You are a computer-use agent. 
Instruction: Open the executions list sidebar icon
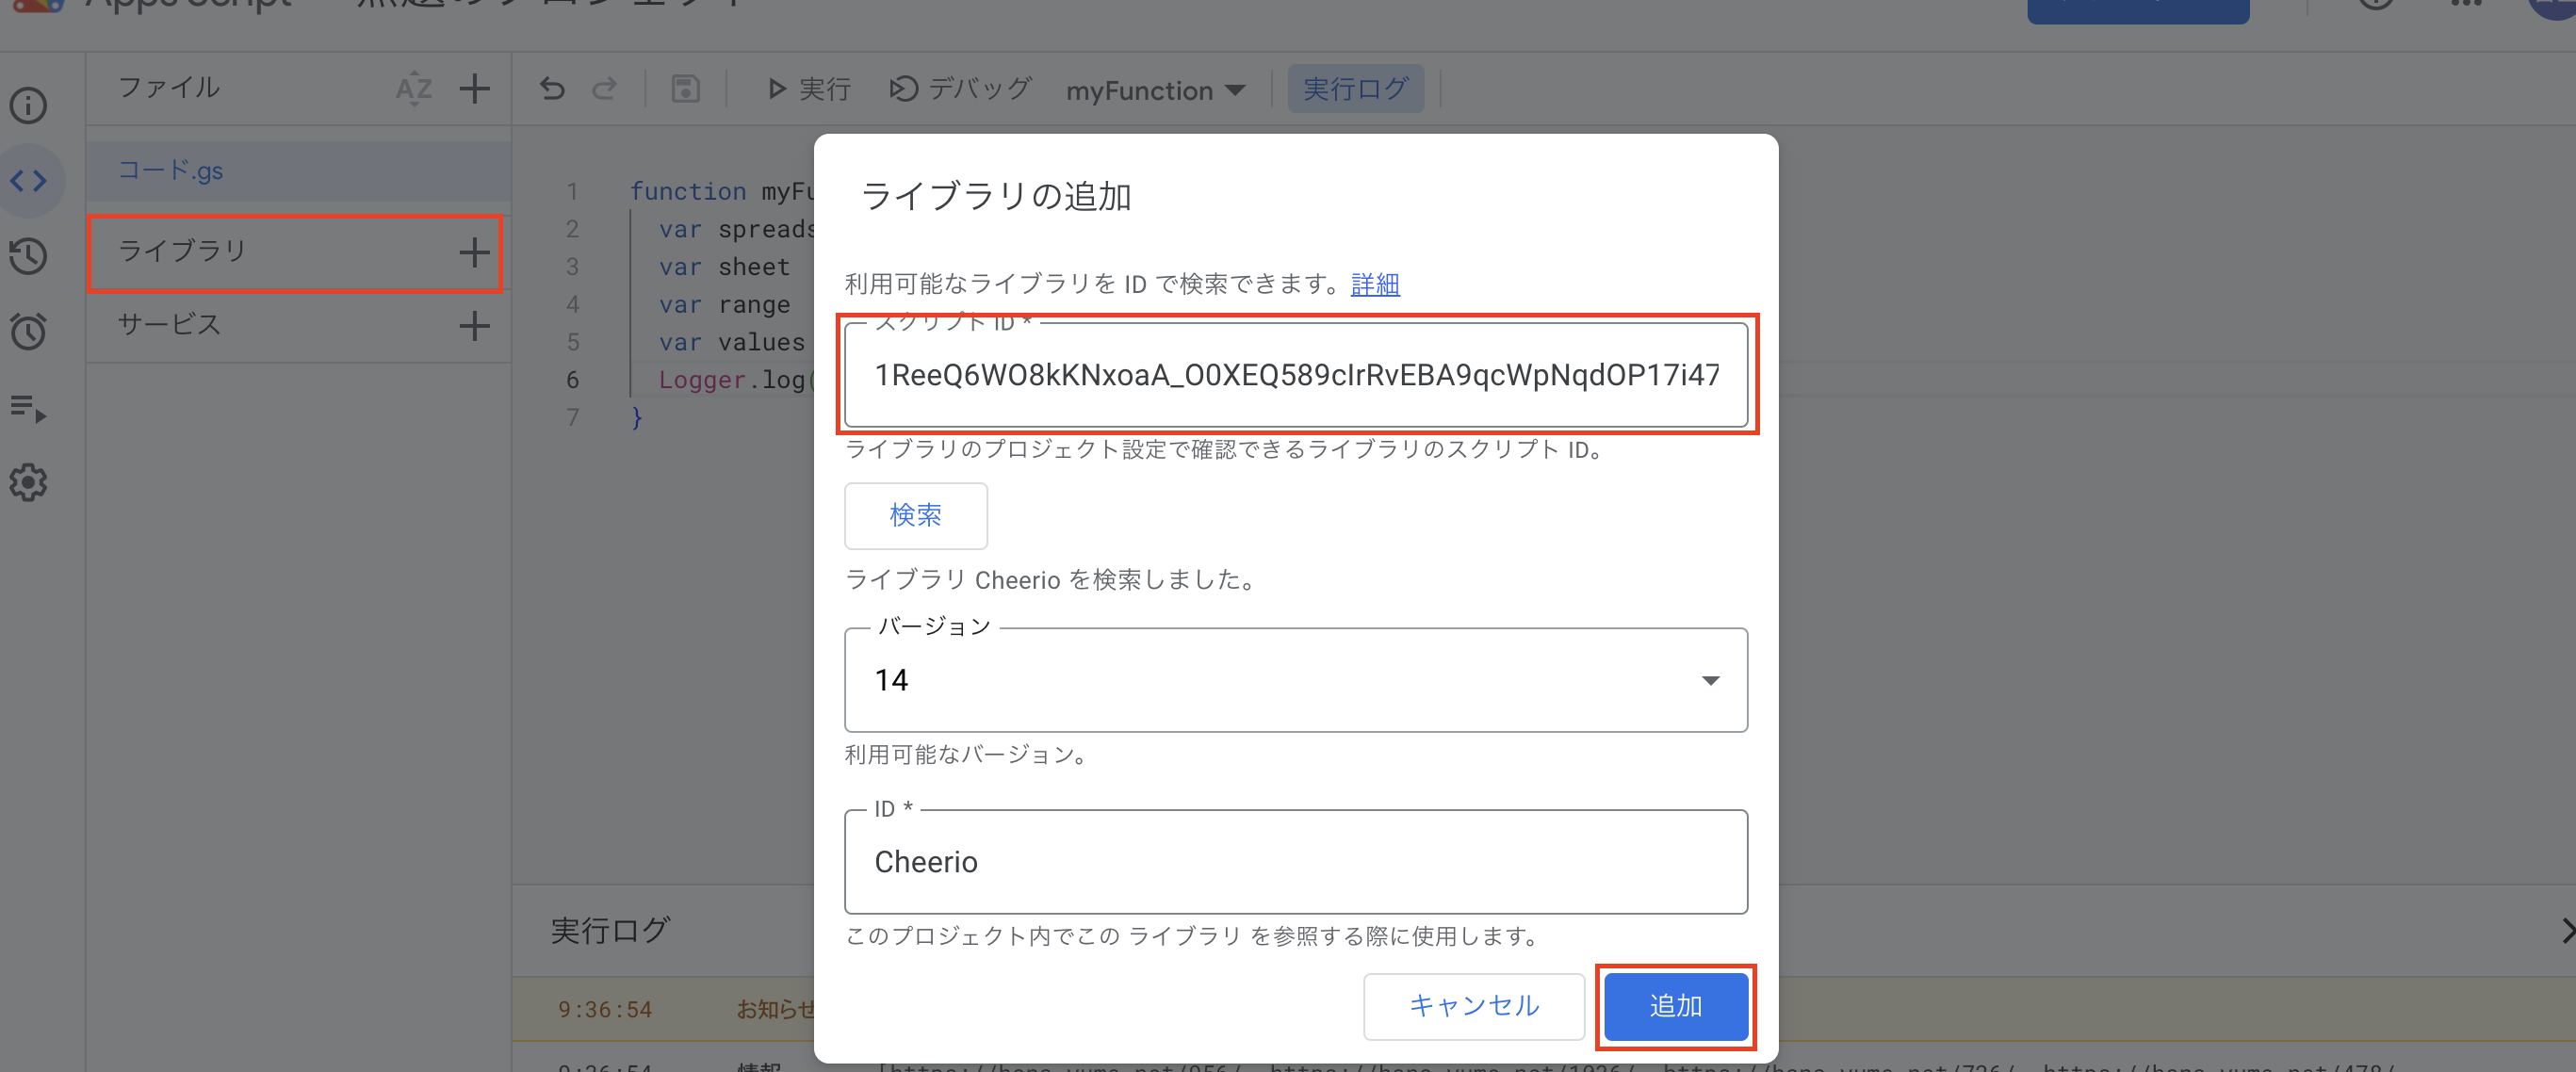[x=28, y=411]
